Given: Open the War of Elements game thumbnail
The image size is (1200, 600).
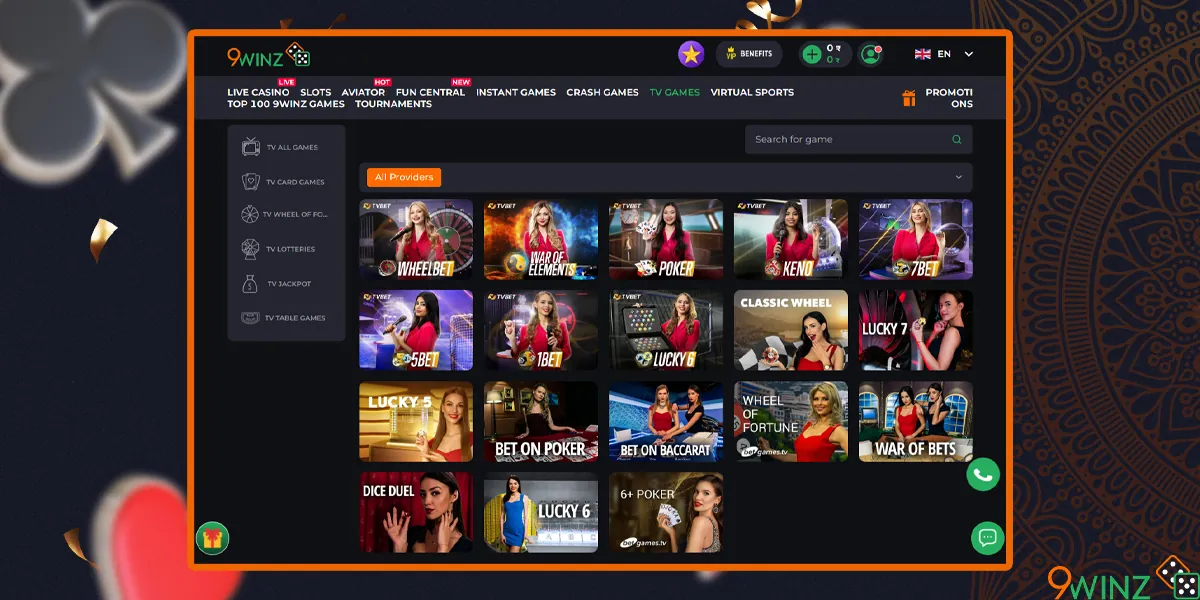Looking at the screenshot, I should coord(541,239).
